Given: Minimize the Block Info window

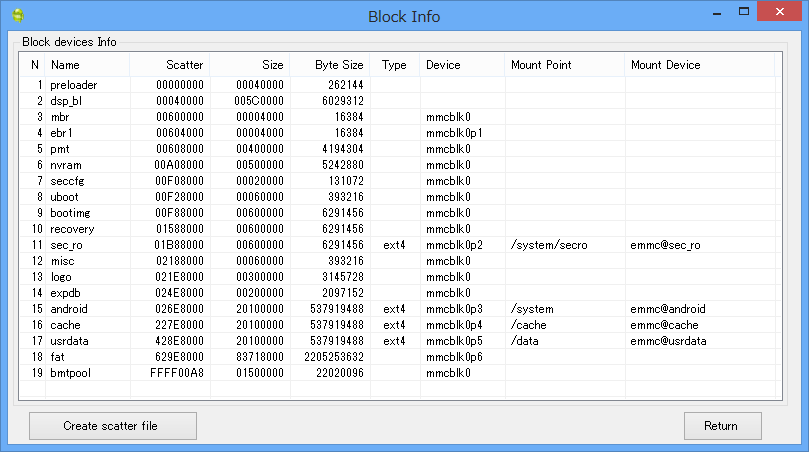Looking at the screenshot, I should point(717,12).
